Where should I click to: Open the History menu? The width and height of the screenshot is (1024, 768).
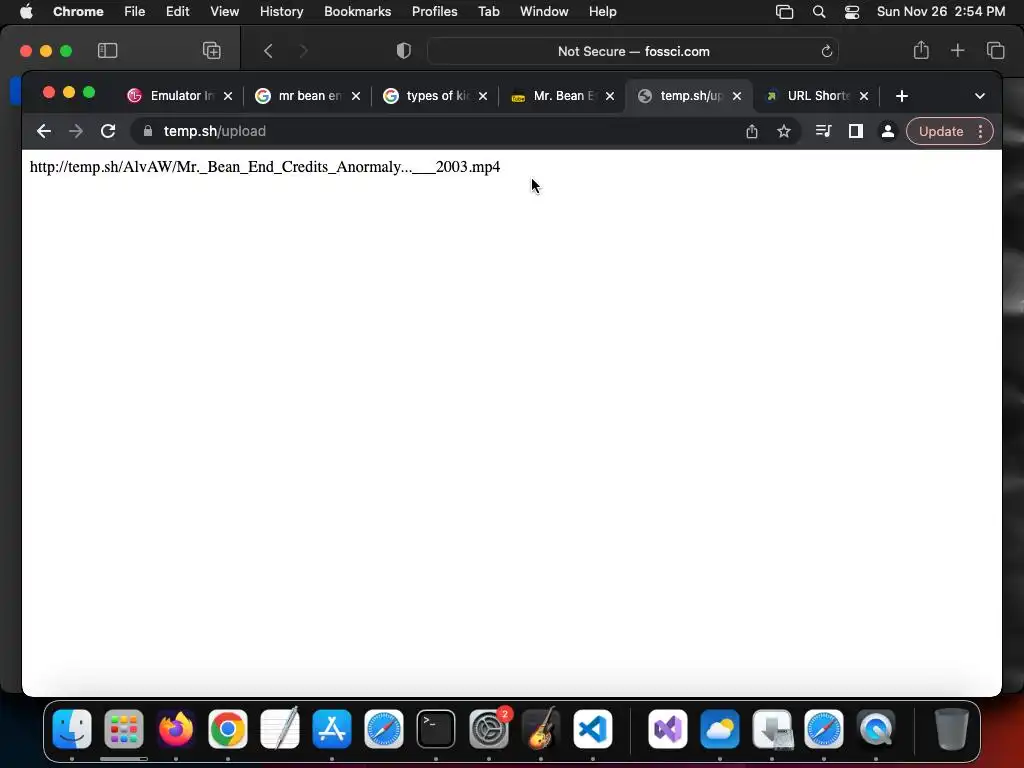tap(281, 12)
